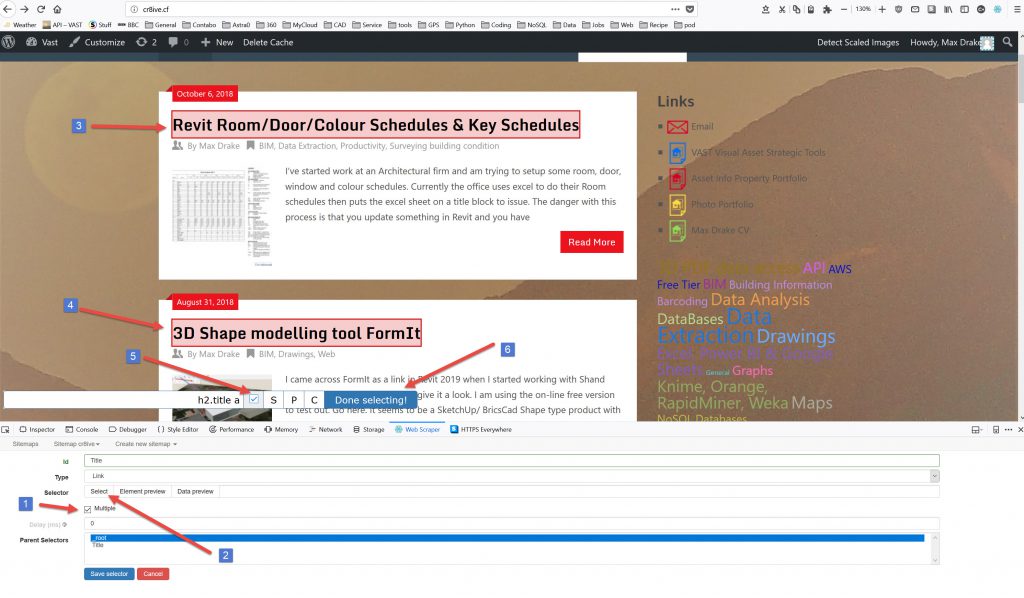
Task: Click the WordPress logo in admin bar
Action: click(9, 42)
